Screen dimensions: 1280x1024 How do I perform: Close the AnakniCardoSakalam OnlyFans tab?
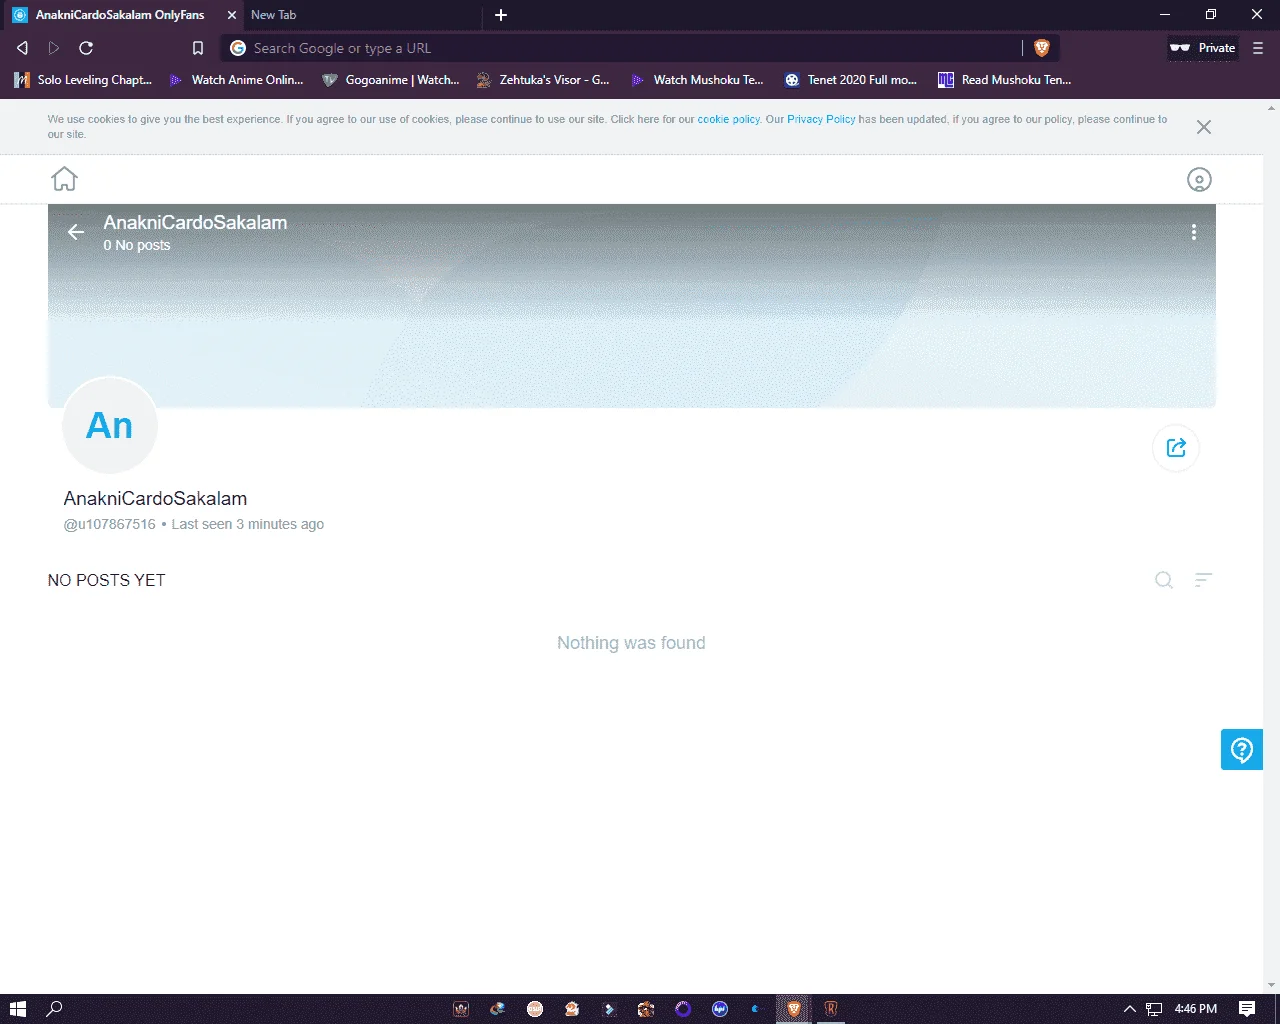click(x=232, y=15)
